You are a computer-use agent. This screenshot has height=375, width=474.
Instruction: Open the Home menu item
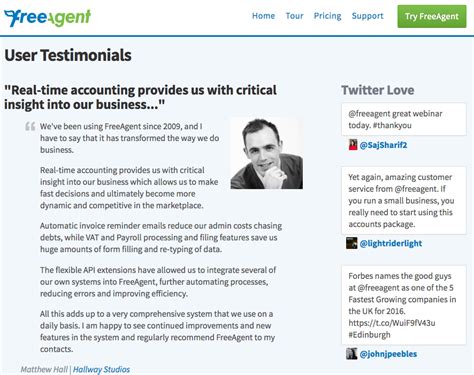tap(263, 16)
